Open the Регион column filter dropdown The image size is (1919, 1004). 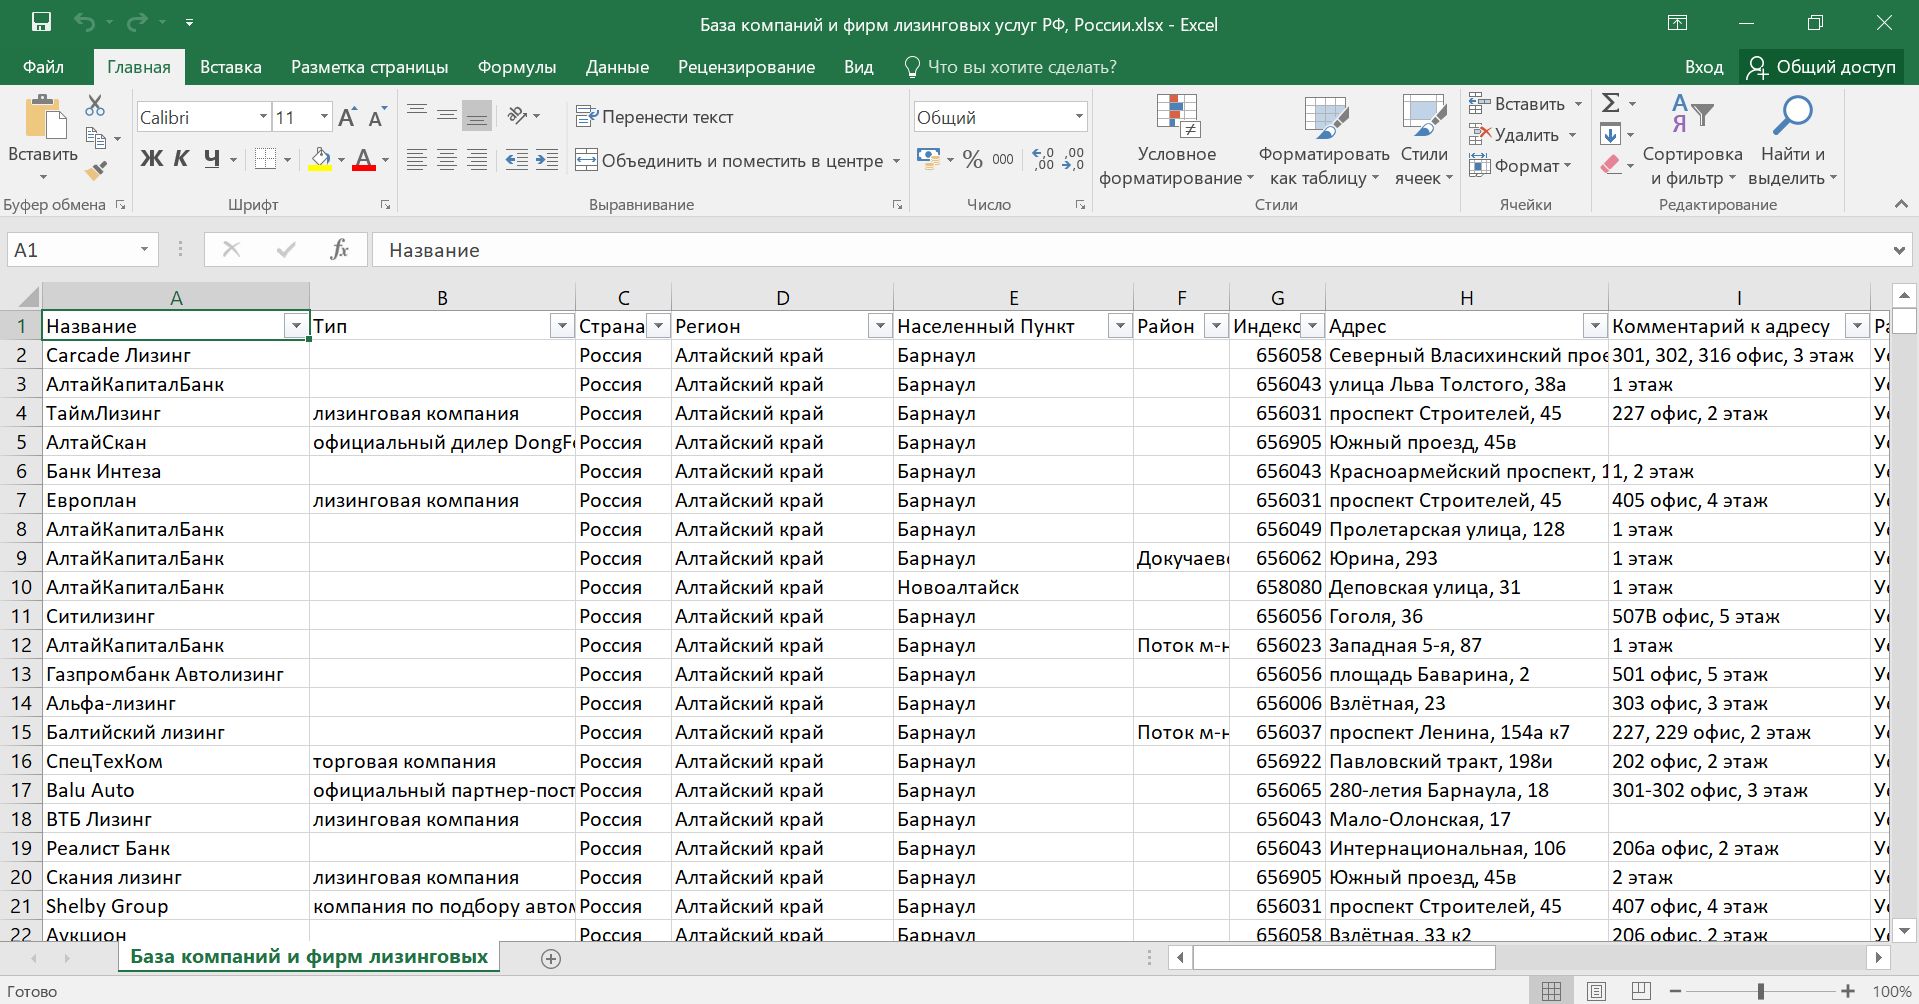[879, 326]
